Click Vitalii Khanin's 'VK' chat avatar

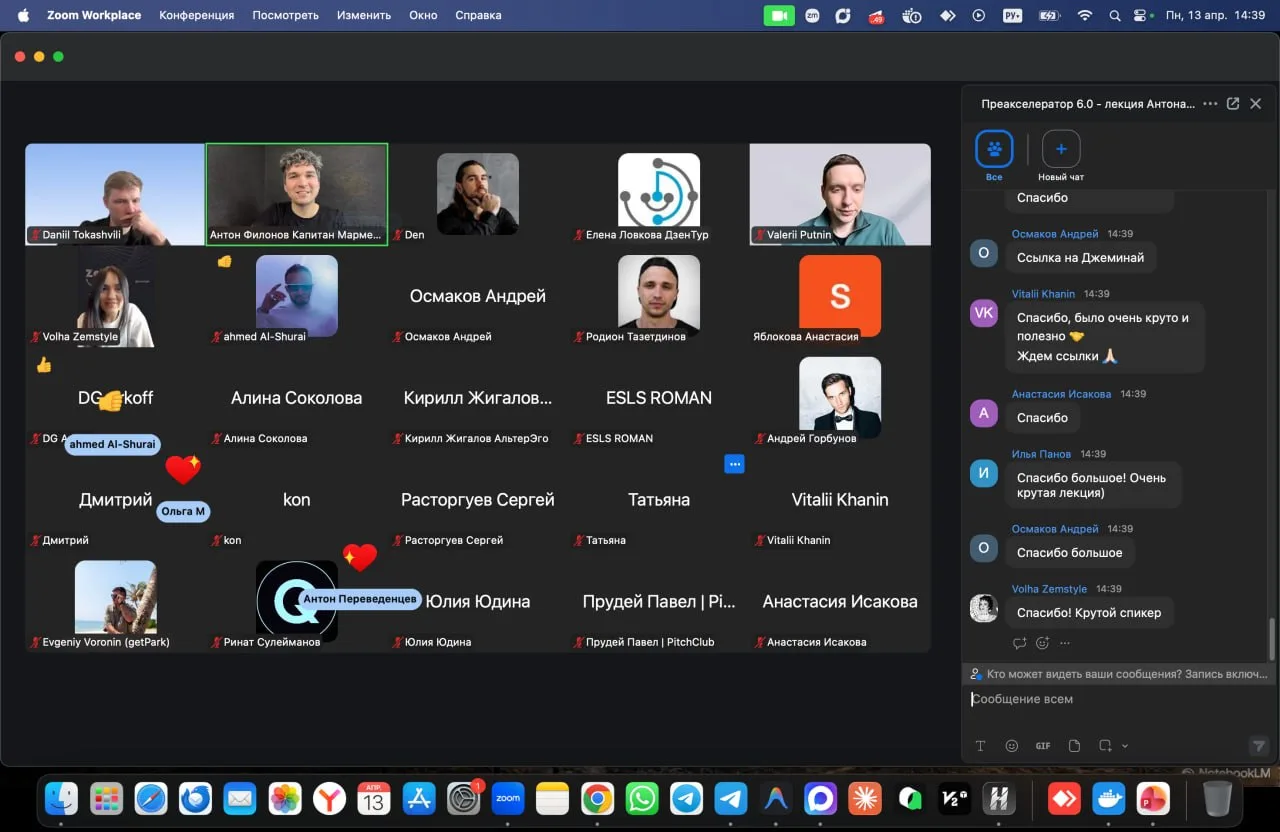[x=984, y=313]
